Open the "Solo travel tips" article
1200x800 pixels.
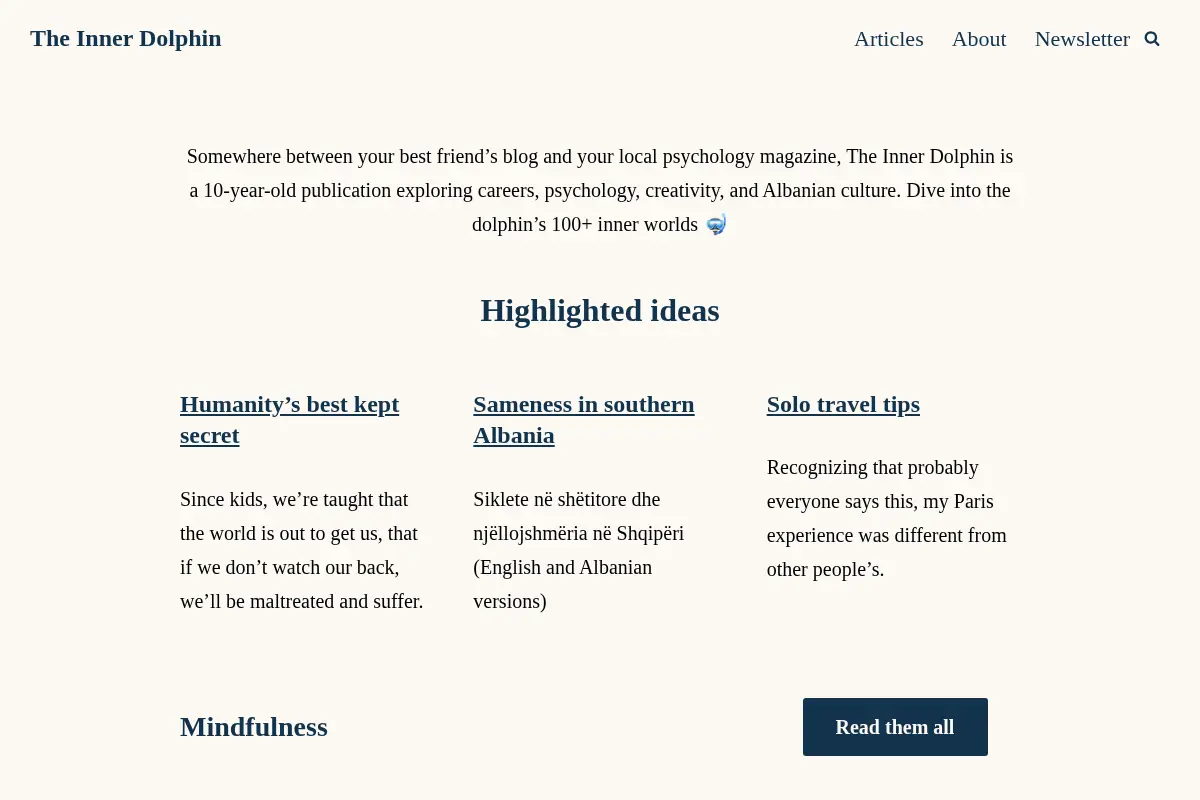click(x=843, y=404)
